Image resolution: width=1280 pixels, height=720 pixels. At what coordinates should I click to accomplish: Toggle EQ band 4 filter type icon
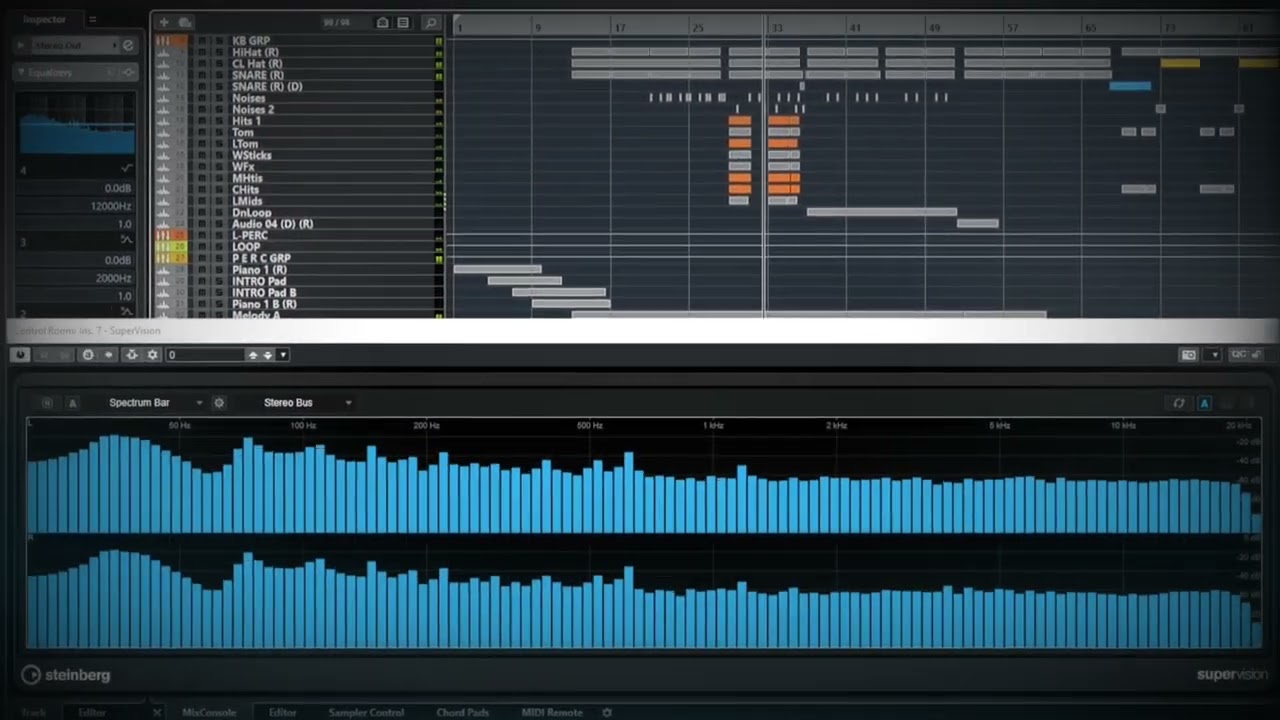point(127,169)
